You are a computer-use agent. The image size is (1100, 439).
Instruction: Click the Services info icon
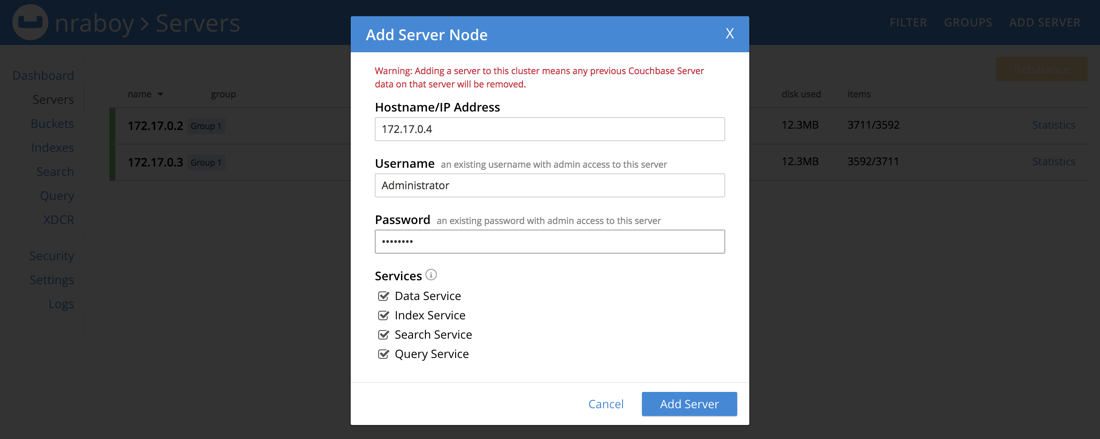431,275
